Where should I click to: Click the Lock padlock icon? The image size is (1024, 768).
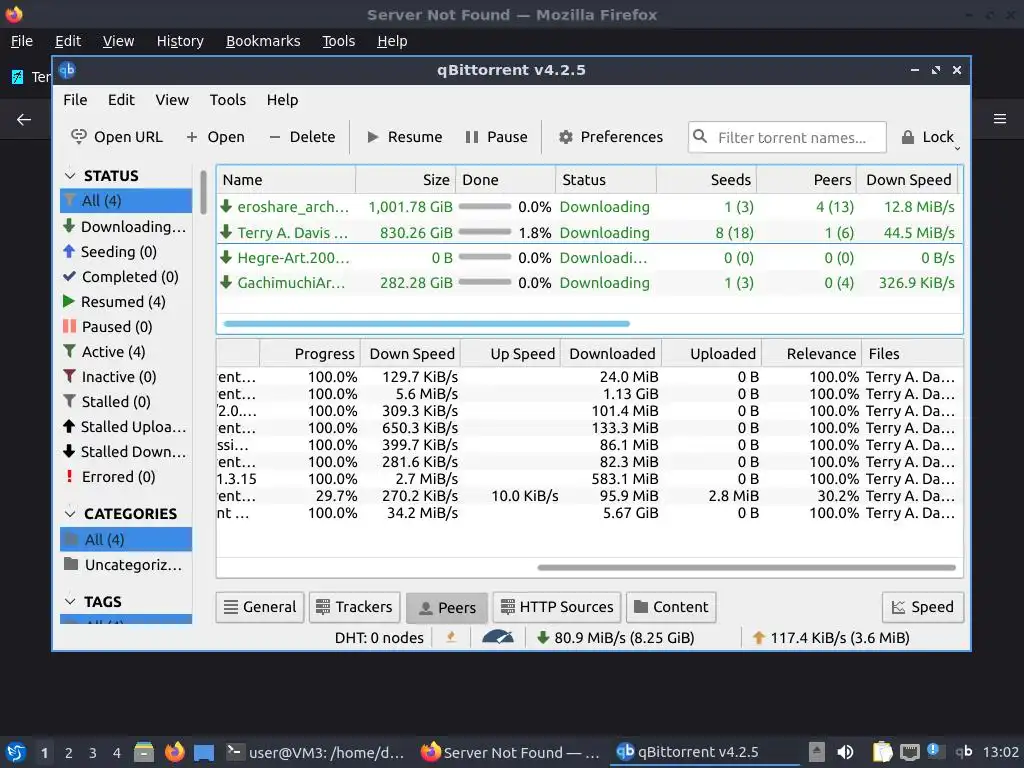908,137
